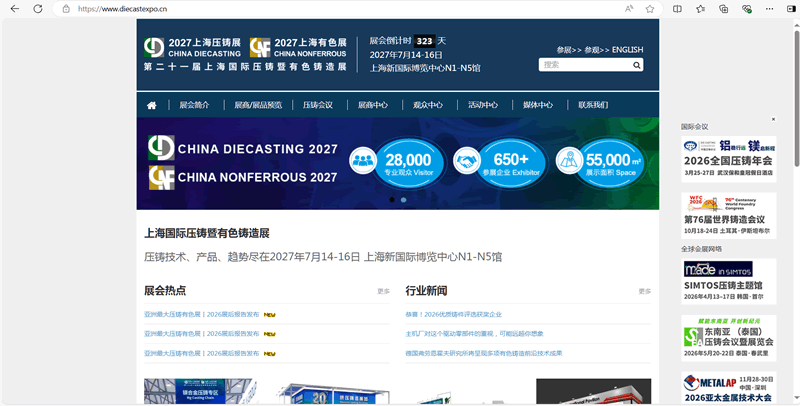Image resolution: width=800 pixels, height=406 pixels.
Task: Go to the site home icon in navigation
Action: (x=152, y=105)
